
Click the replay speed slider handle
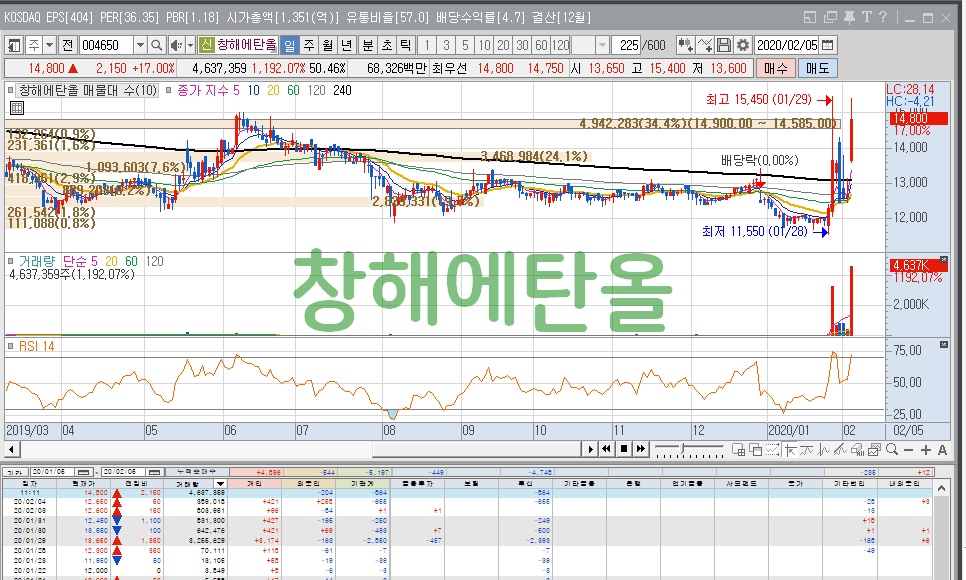[x=683, y=447]
